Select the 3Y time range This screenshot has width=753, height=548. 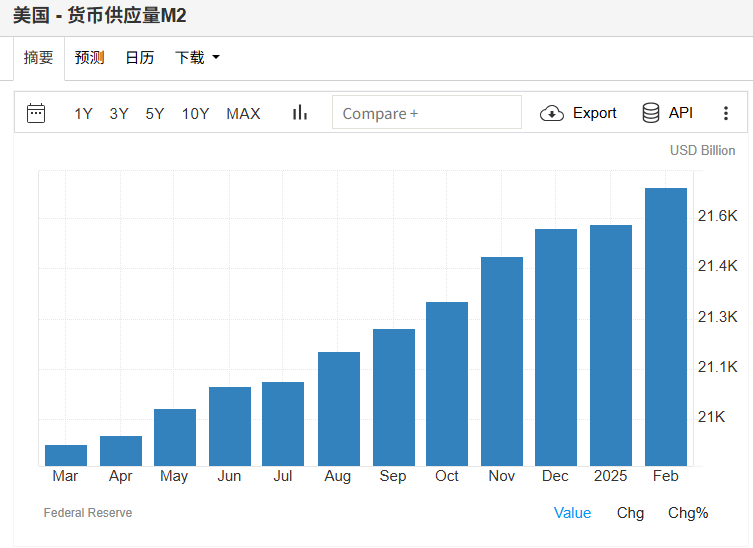coord(119,114)
